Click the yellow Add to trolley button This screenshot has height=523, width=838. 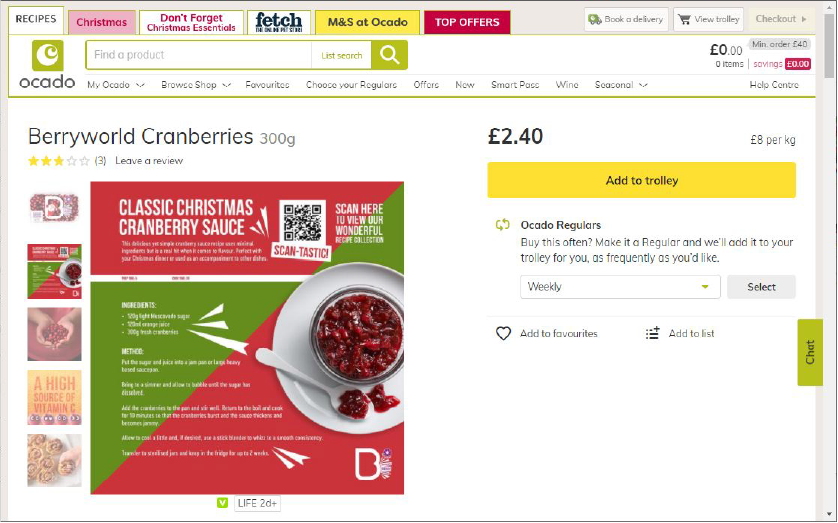click(x=641, y=180)
